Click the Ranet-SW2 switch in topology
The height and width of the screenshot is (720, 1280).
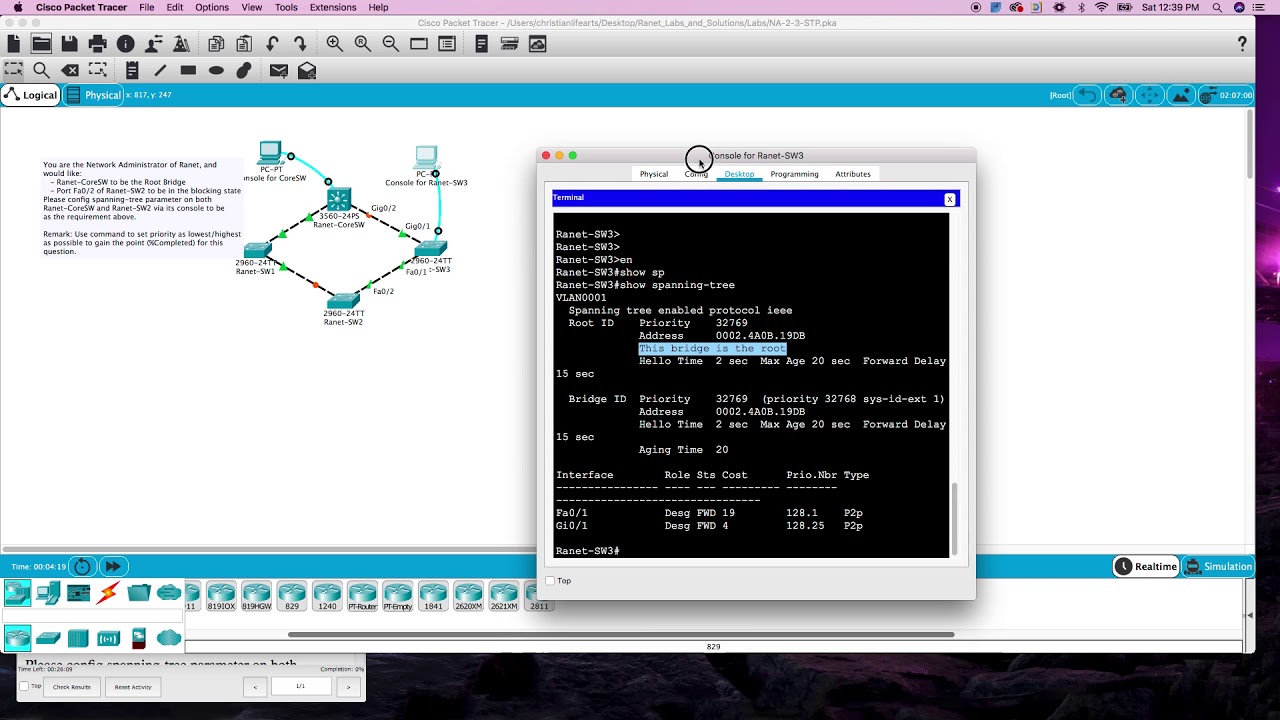click(343, 300)
